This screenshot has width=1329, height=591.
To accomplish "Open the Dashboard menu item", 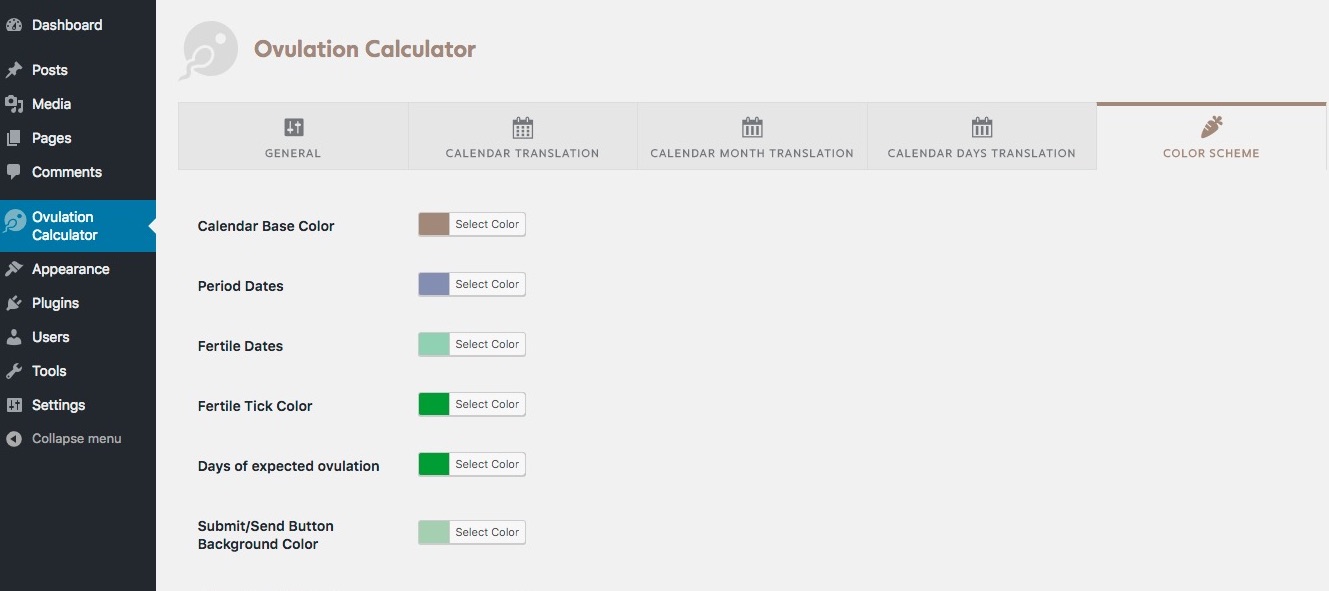I will pyautogui.click(x=78, y=25).
